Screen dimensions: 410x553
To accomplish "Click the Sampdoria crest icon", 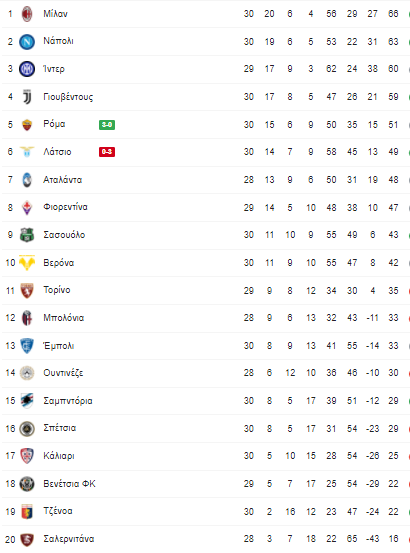I will click(x=27, y=401).
